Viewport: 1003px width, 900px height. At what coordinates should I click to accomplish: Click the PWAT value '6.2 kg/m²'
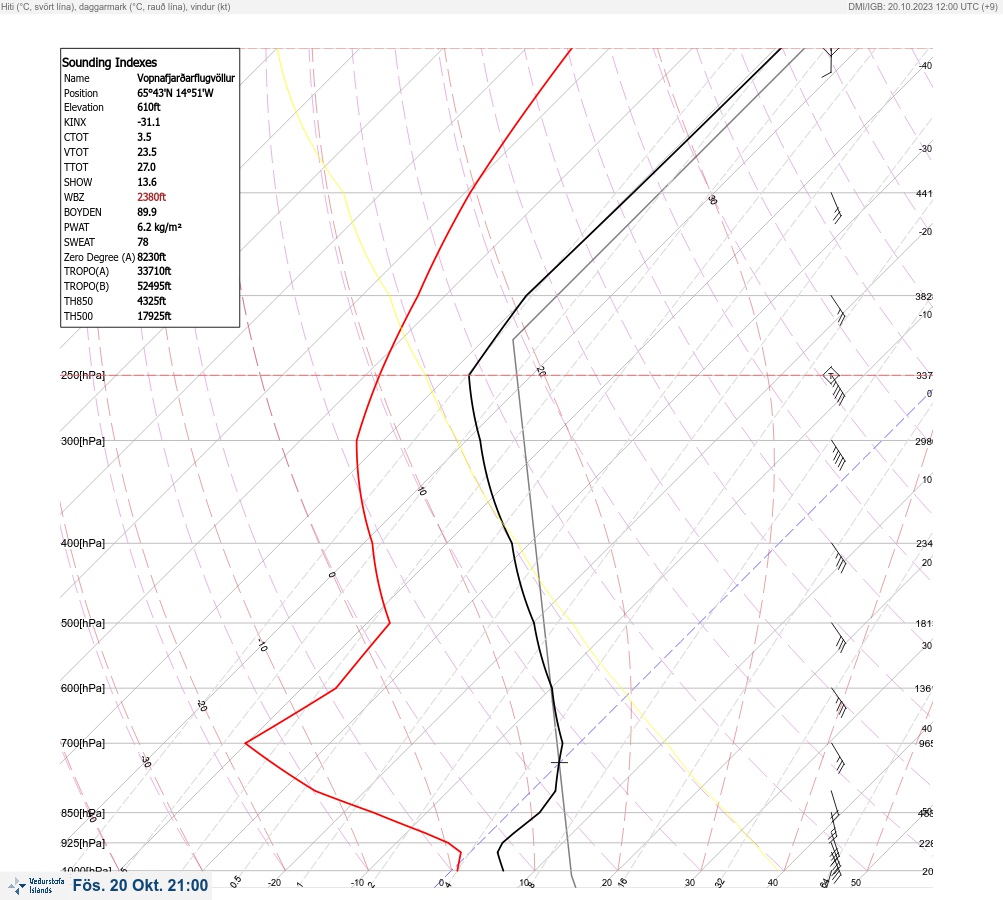159,227
